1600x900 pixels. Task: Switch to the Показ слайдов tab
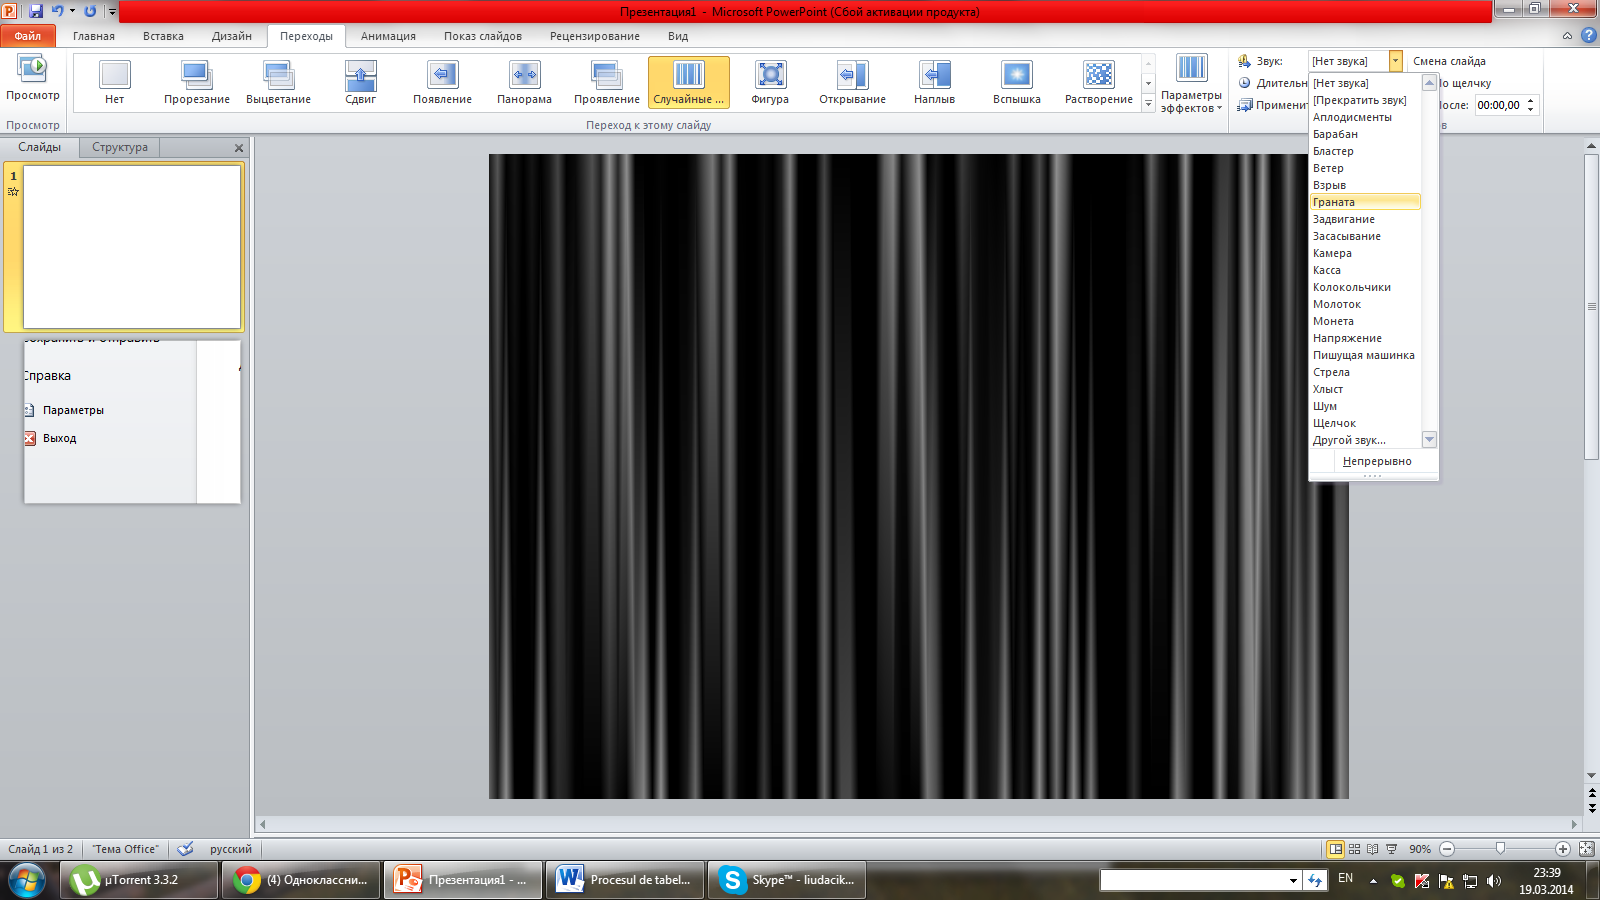pos(483,36)
